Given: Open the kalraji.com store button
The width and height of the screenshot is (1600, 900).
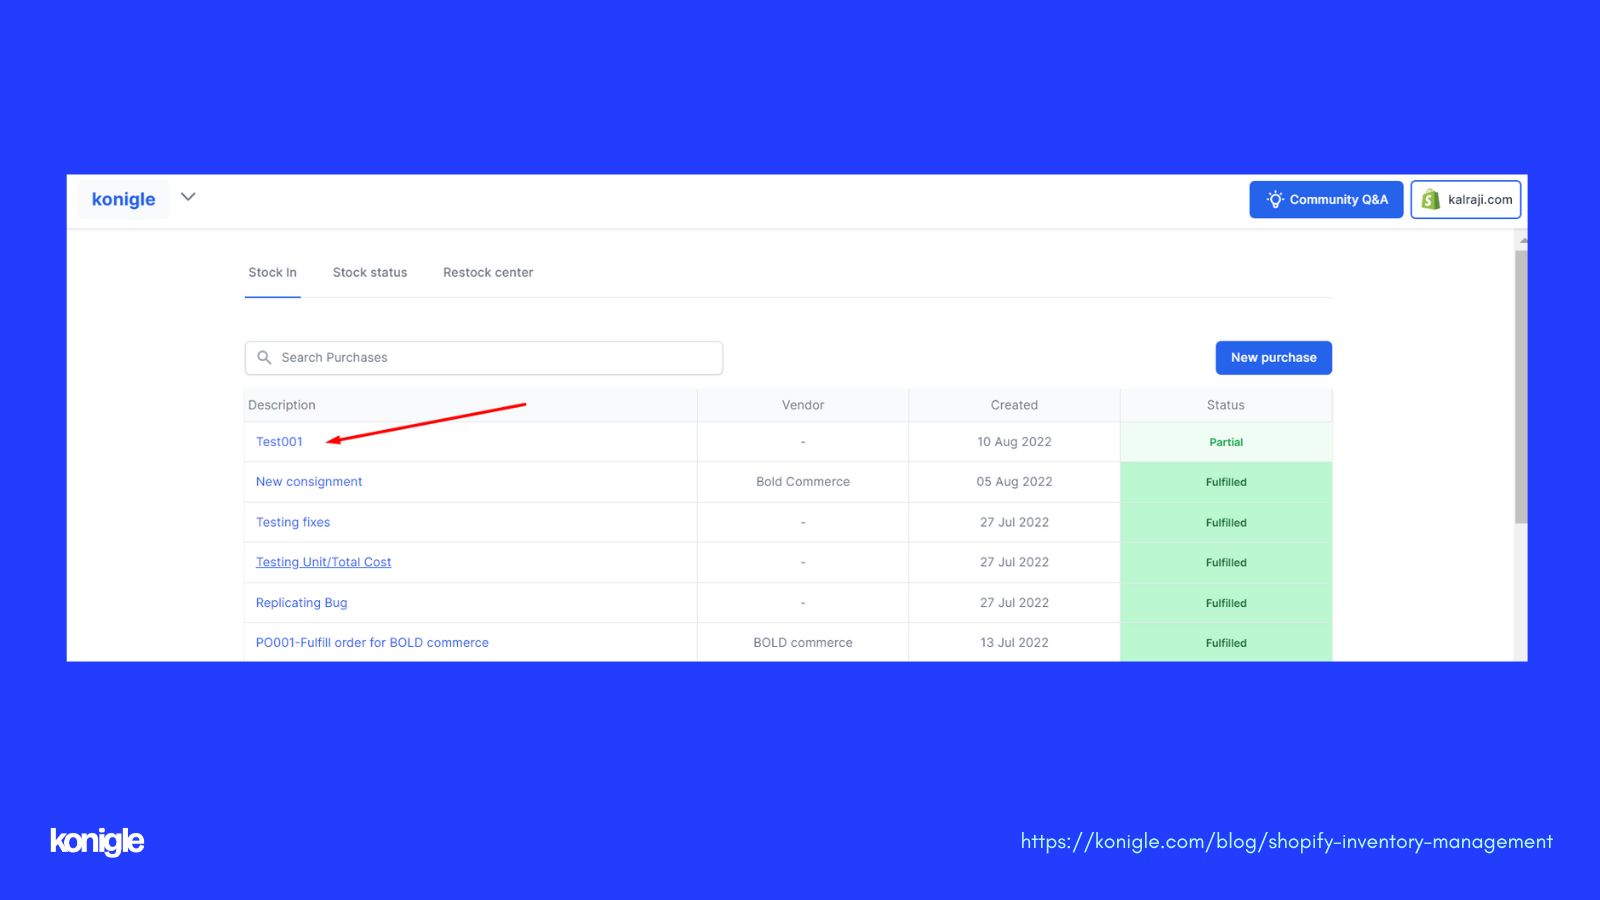Looking at the screenshot, I should 1466,199.
